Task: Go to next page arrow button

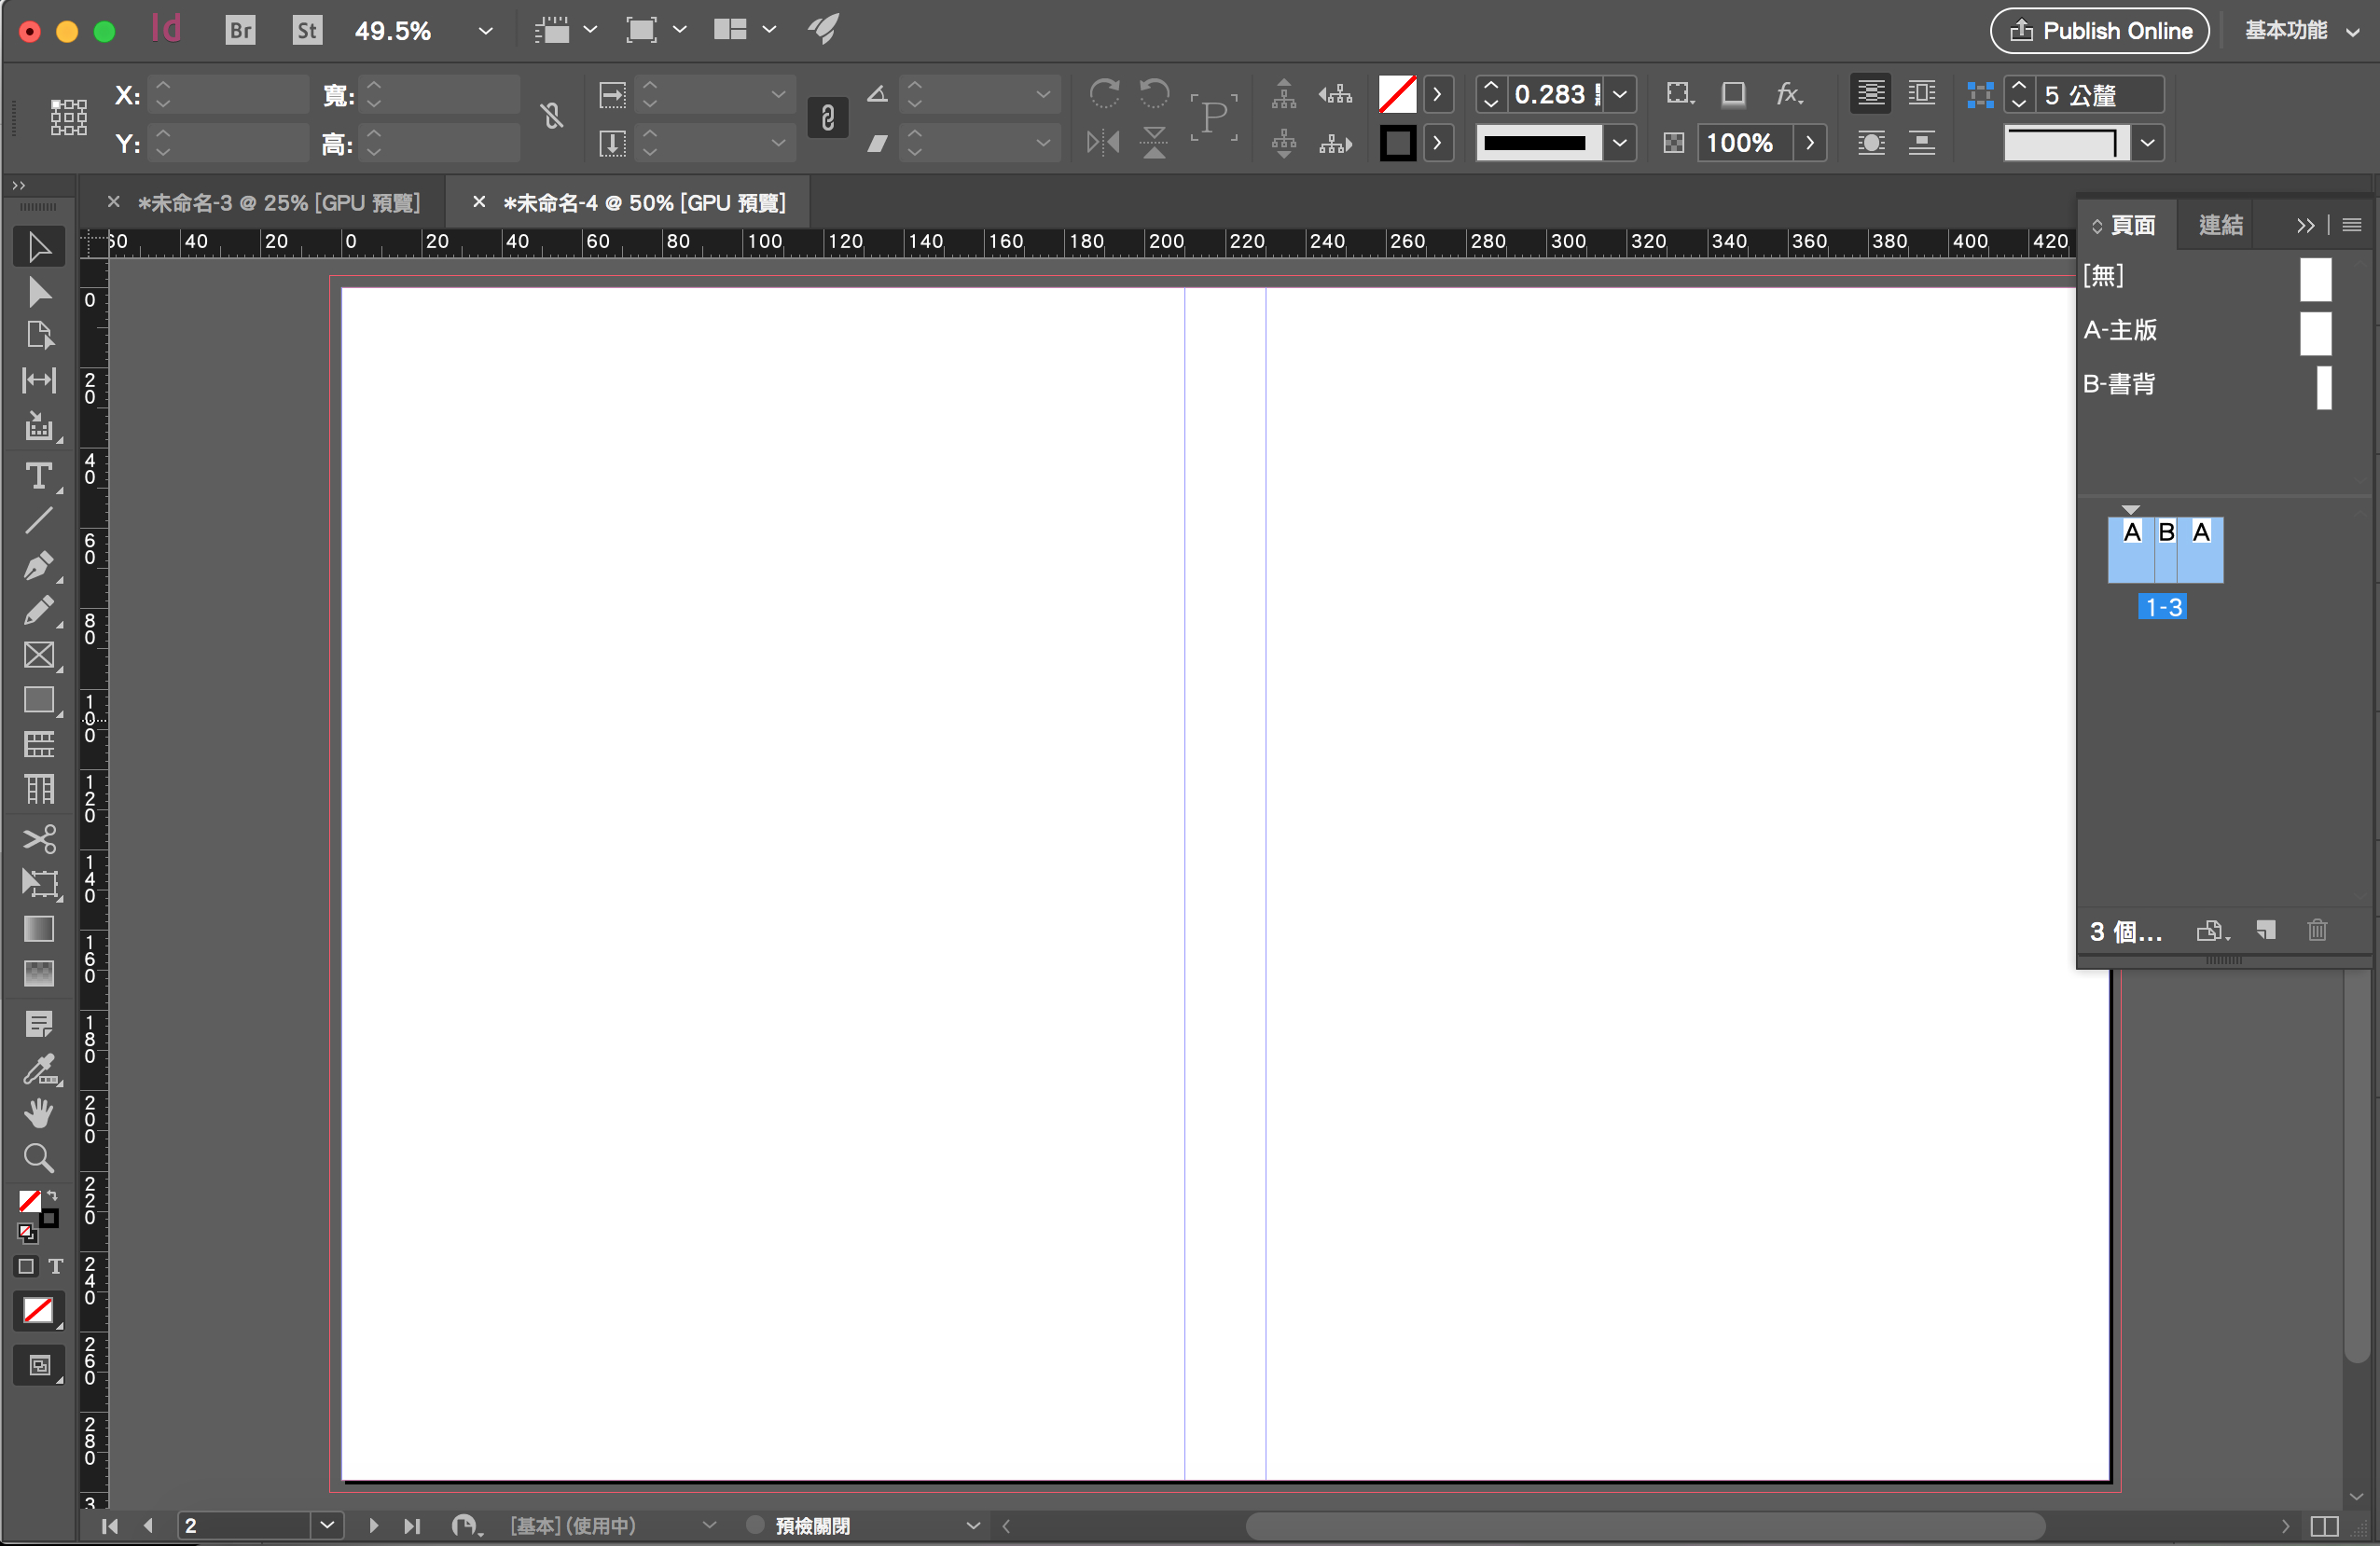Action: pyautogui.click(x=373, y=1526)
